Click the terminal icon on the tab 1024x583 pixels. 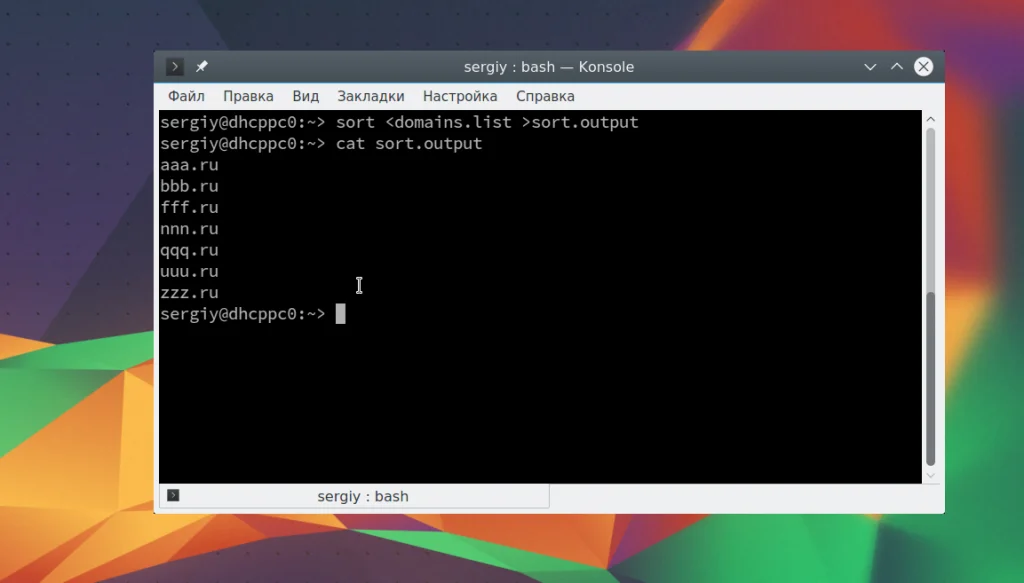click(x=173, y=496)
